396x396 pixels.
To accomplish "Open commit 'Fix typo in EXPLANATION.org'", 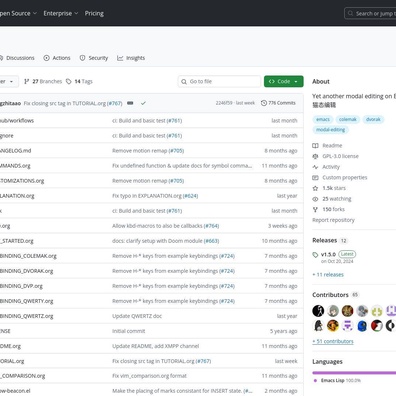I will click(x=147, y=196).
